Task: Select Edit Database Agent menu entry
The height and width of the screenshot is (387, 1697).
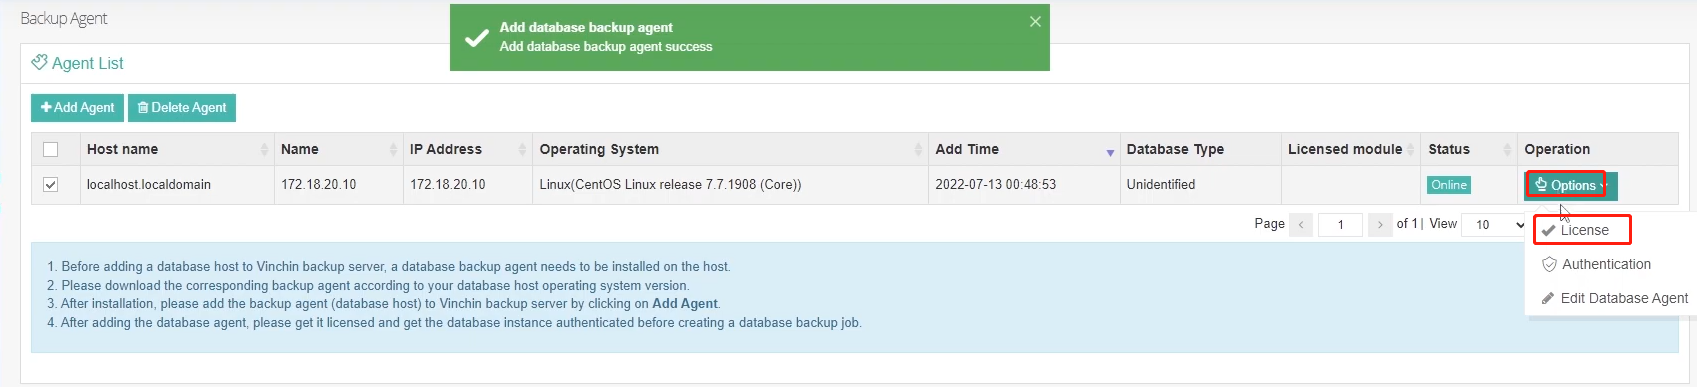Action: pos(1614,298)
